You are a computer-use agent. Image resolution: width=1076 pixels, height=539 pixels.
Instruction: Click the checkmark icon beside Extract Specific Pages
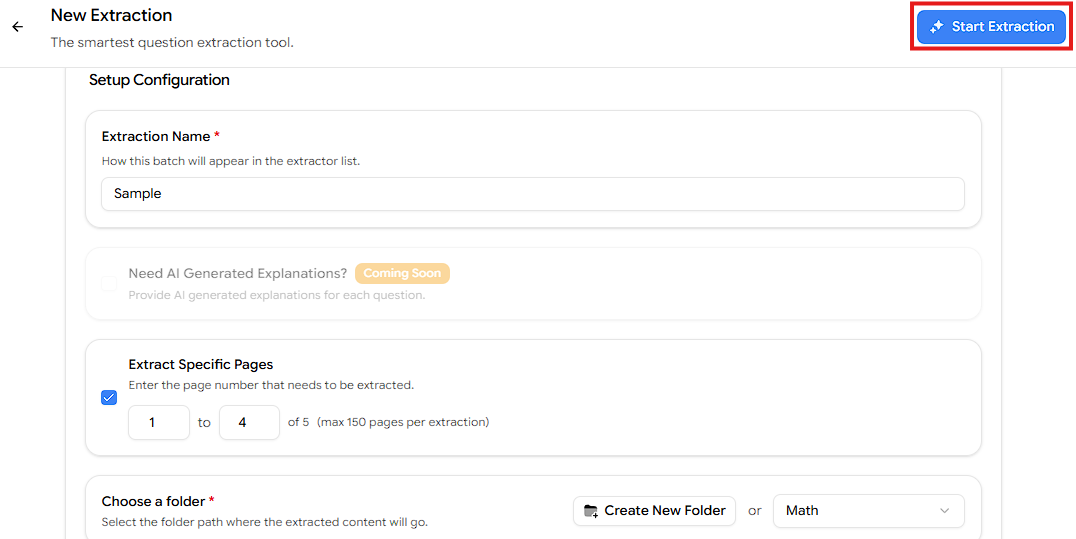109,398
